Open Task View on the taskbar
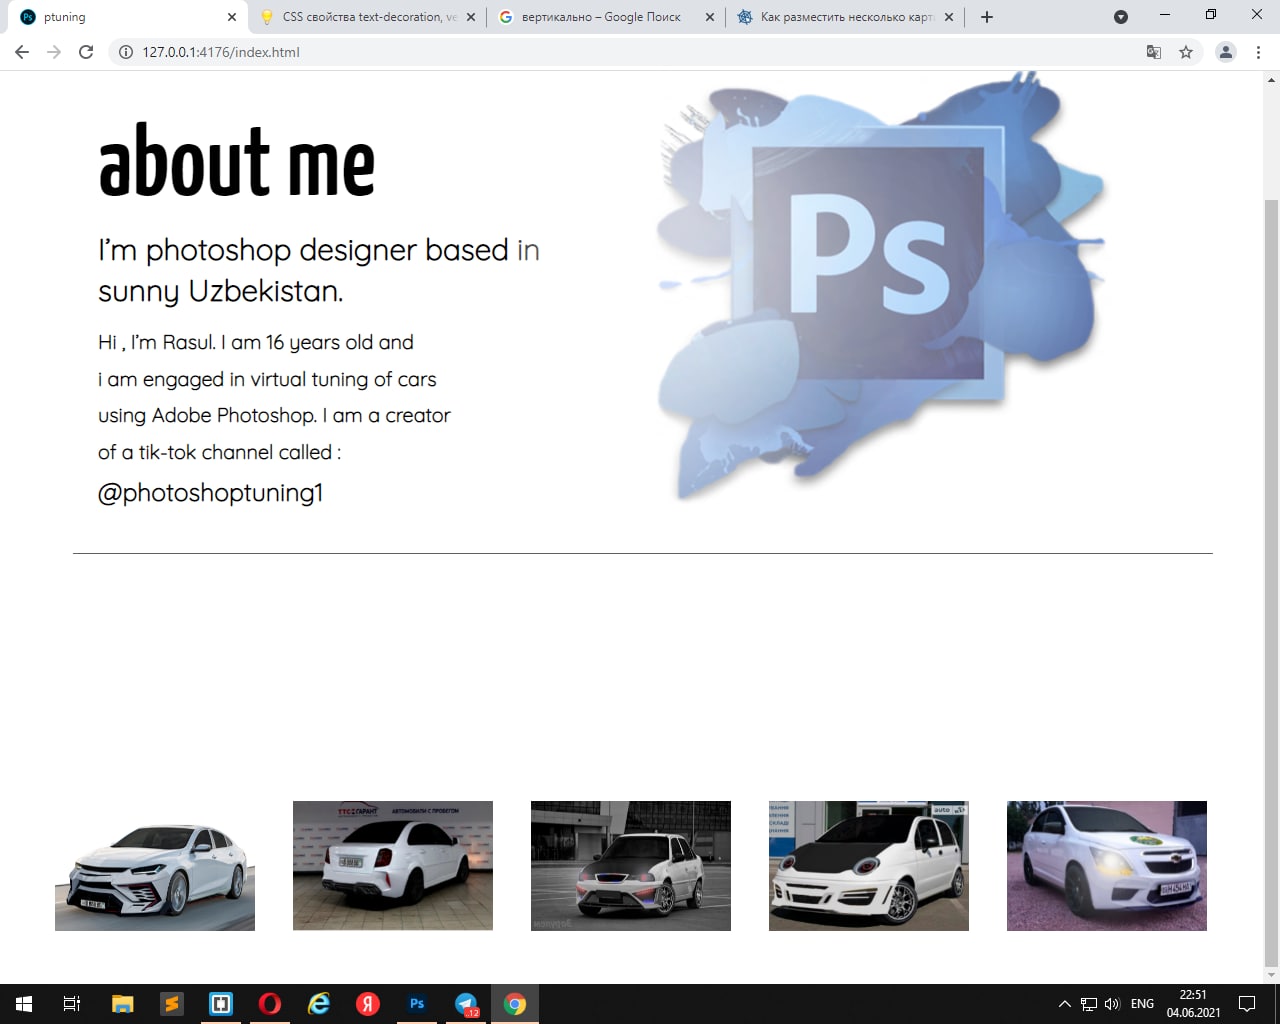Image resolution: width=1280 pixels, height=1024 pixels. click(72, 1004)
